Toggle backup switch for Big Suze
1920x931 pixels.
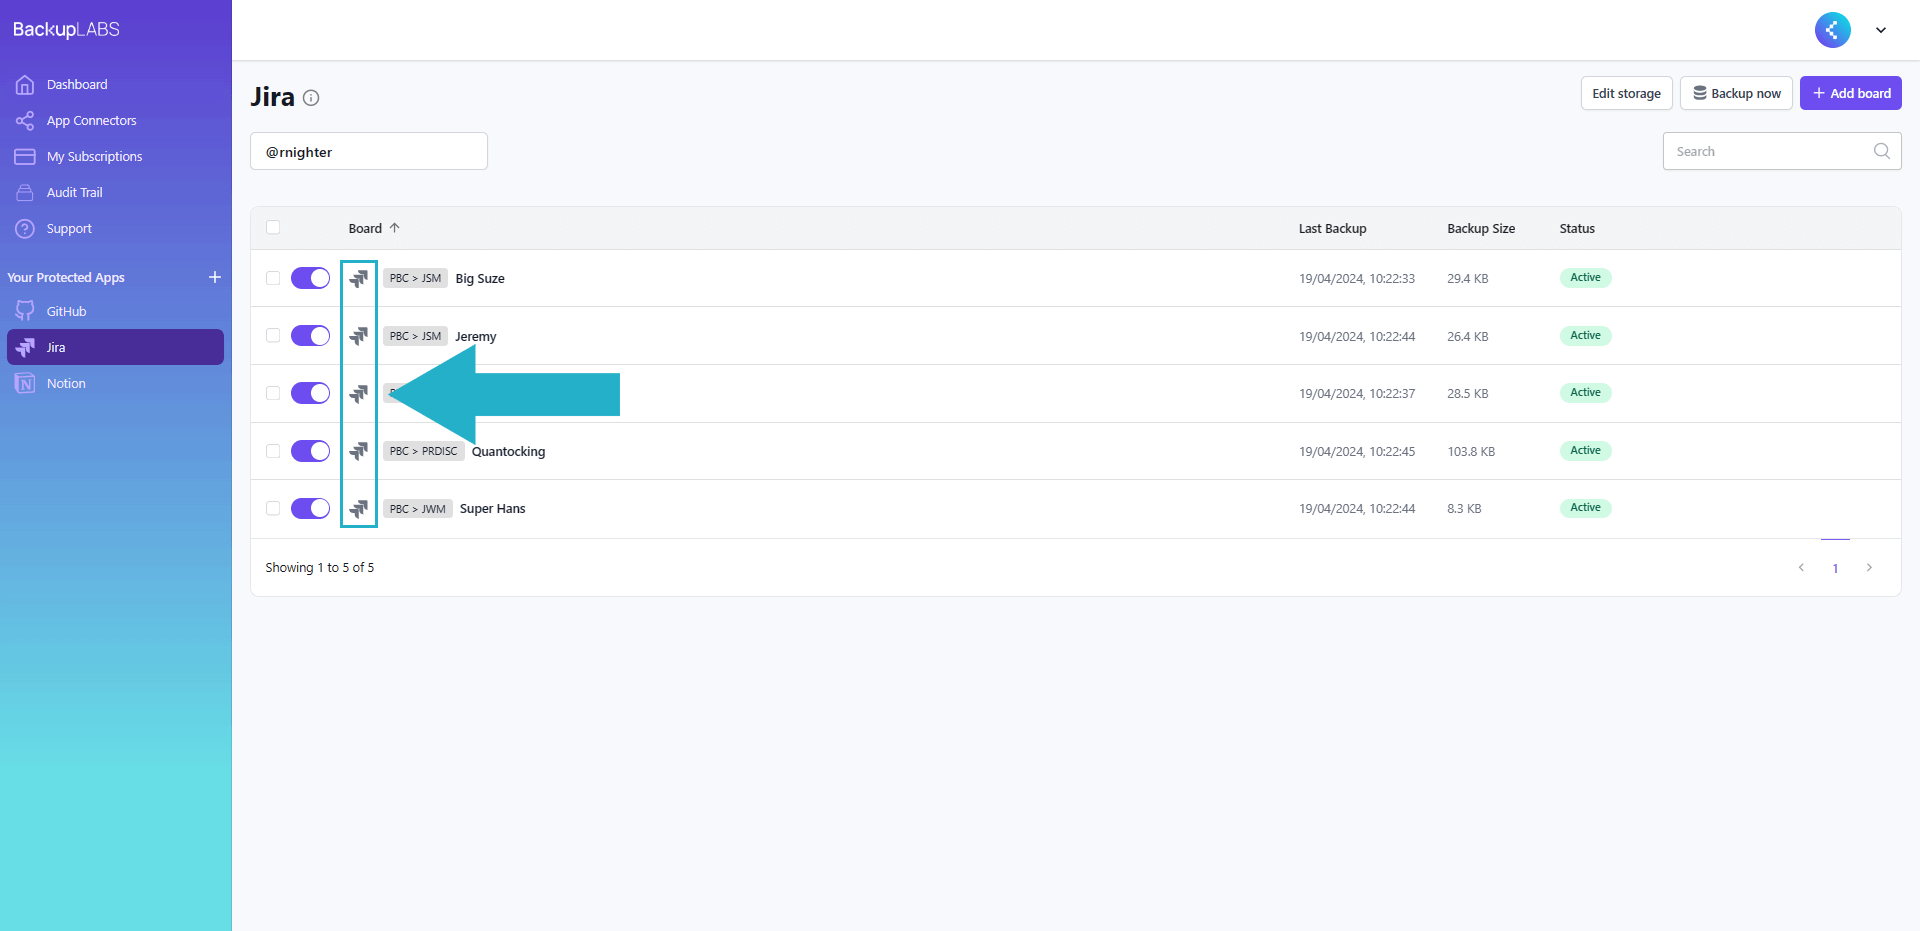tap(310, 278)
